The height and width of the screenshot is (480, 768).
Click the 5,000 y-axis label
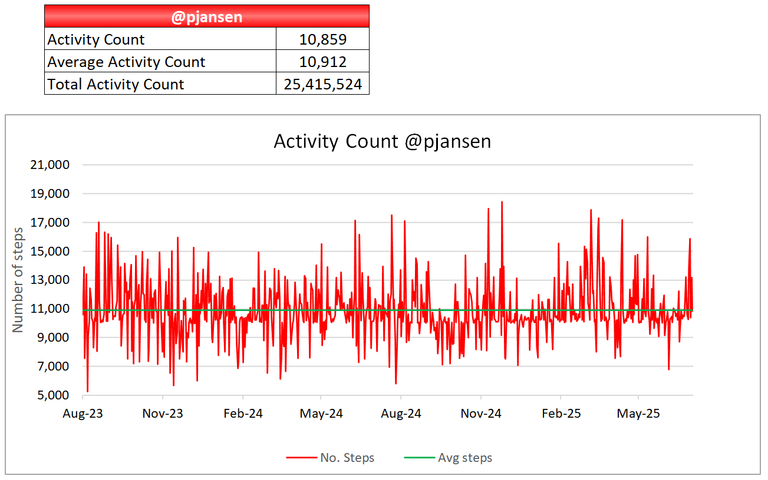click(x=53, y=395)
